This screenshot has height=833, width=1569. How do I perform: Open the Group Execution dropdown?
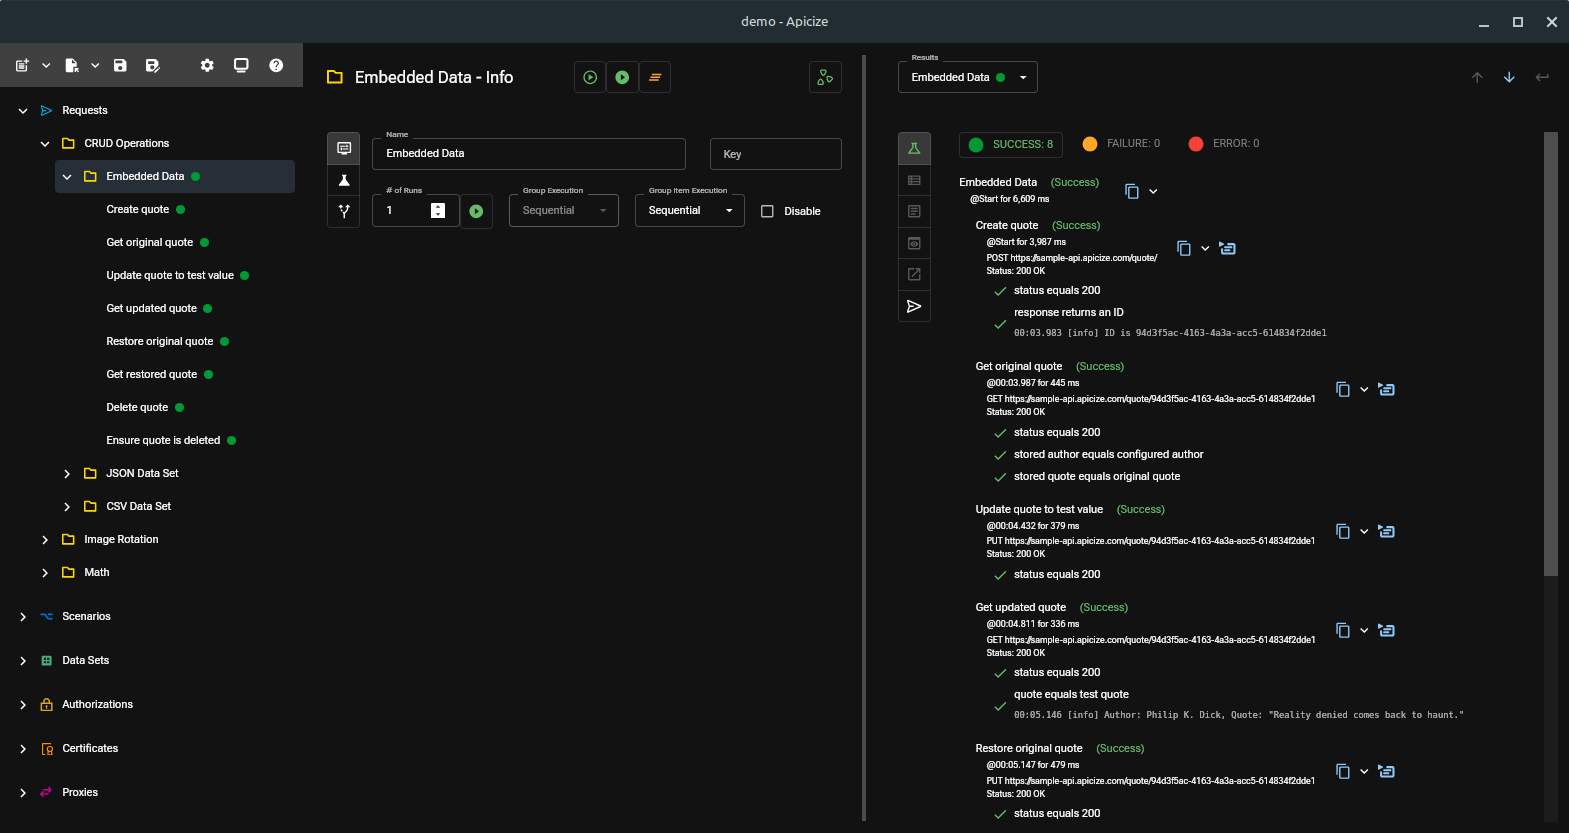[564, 210]
